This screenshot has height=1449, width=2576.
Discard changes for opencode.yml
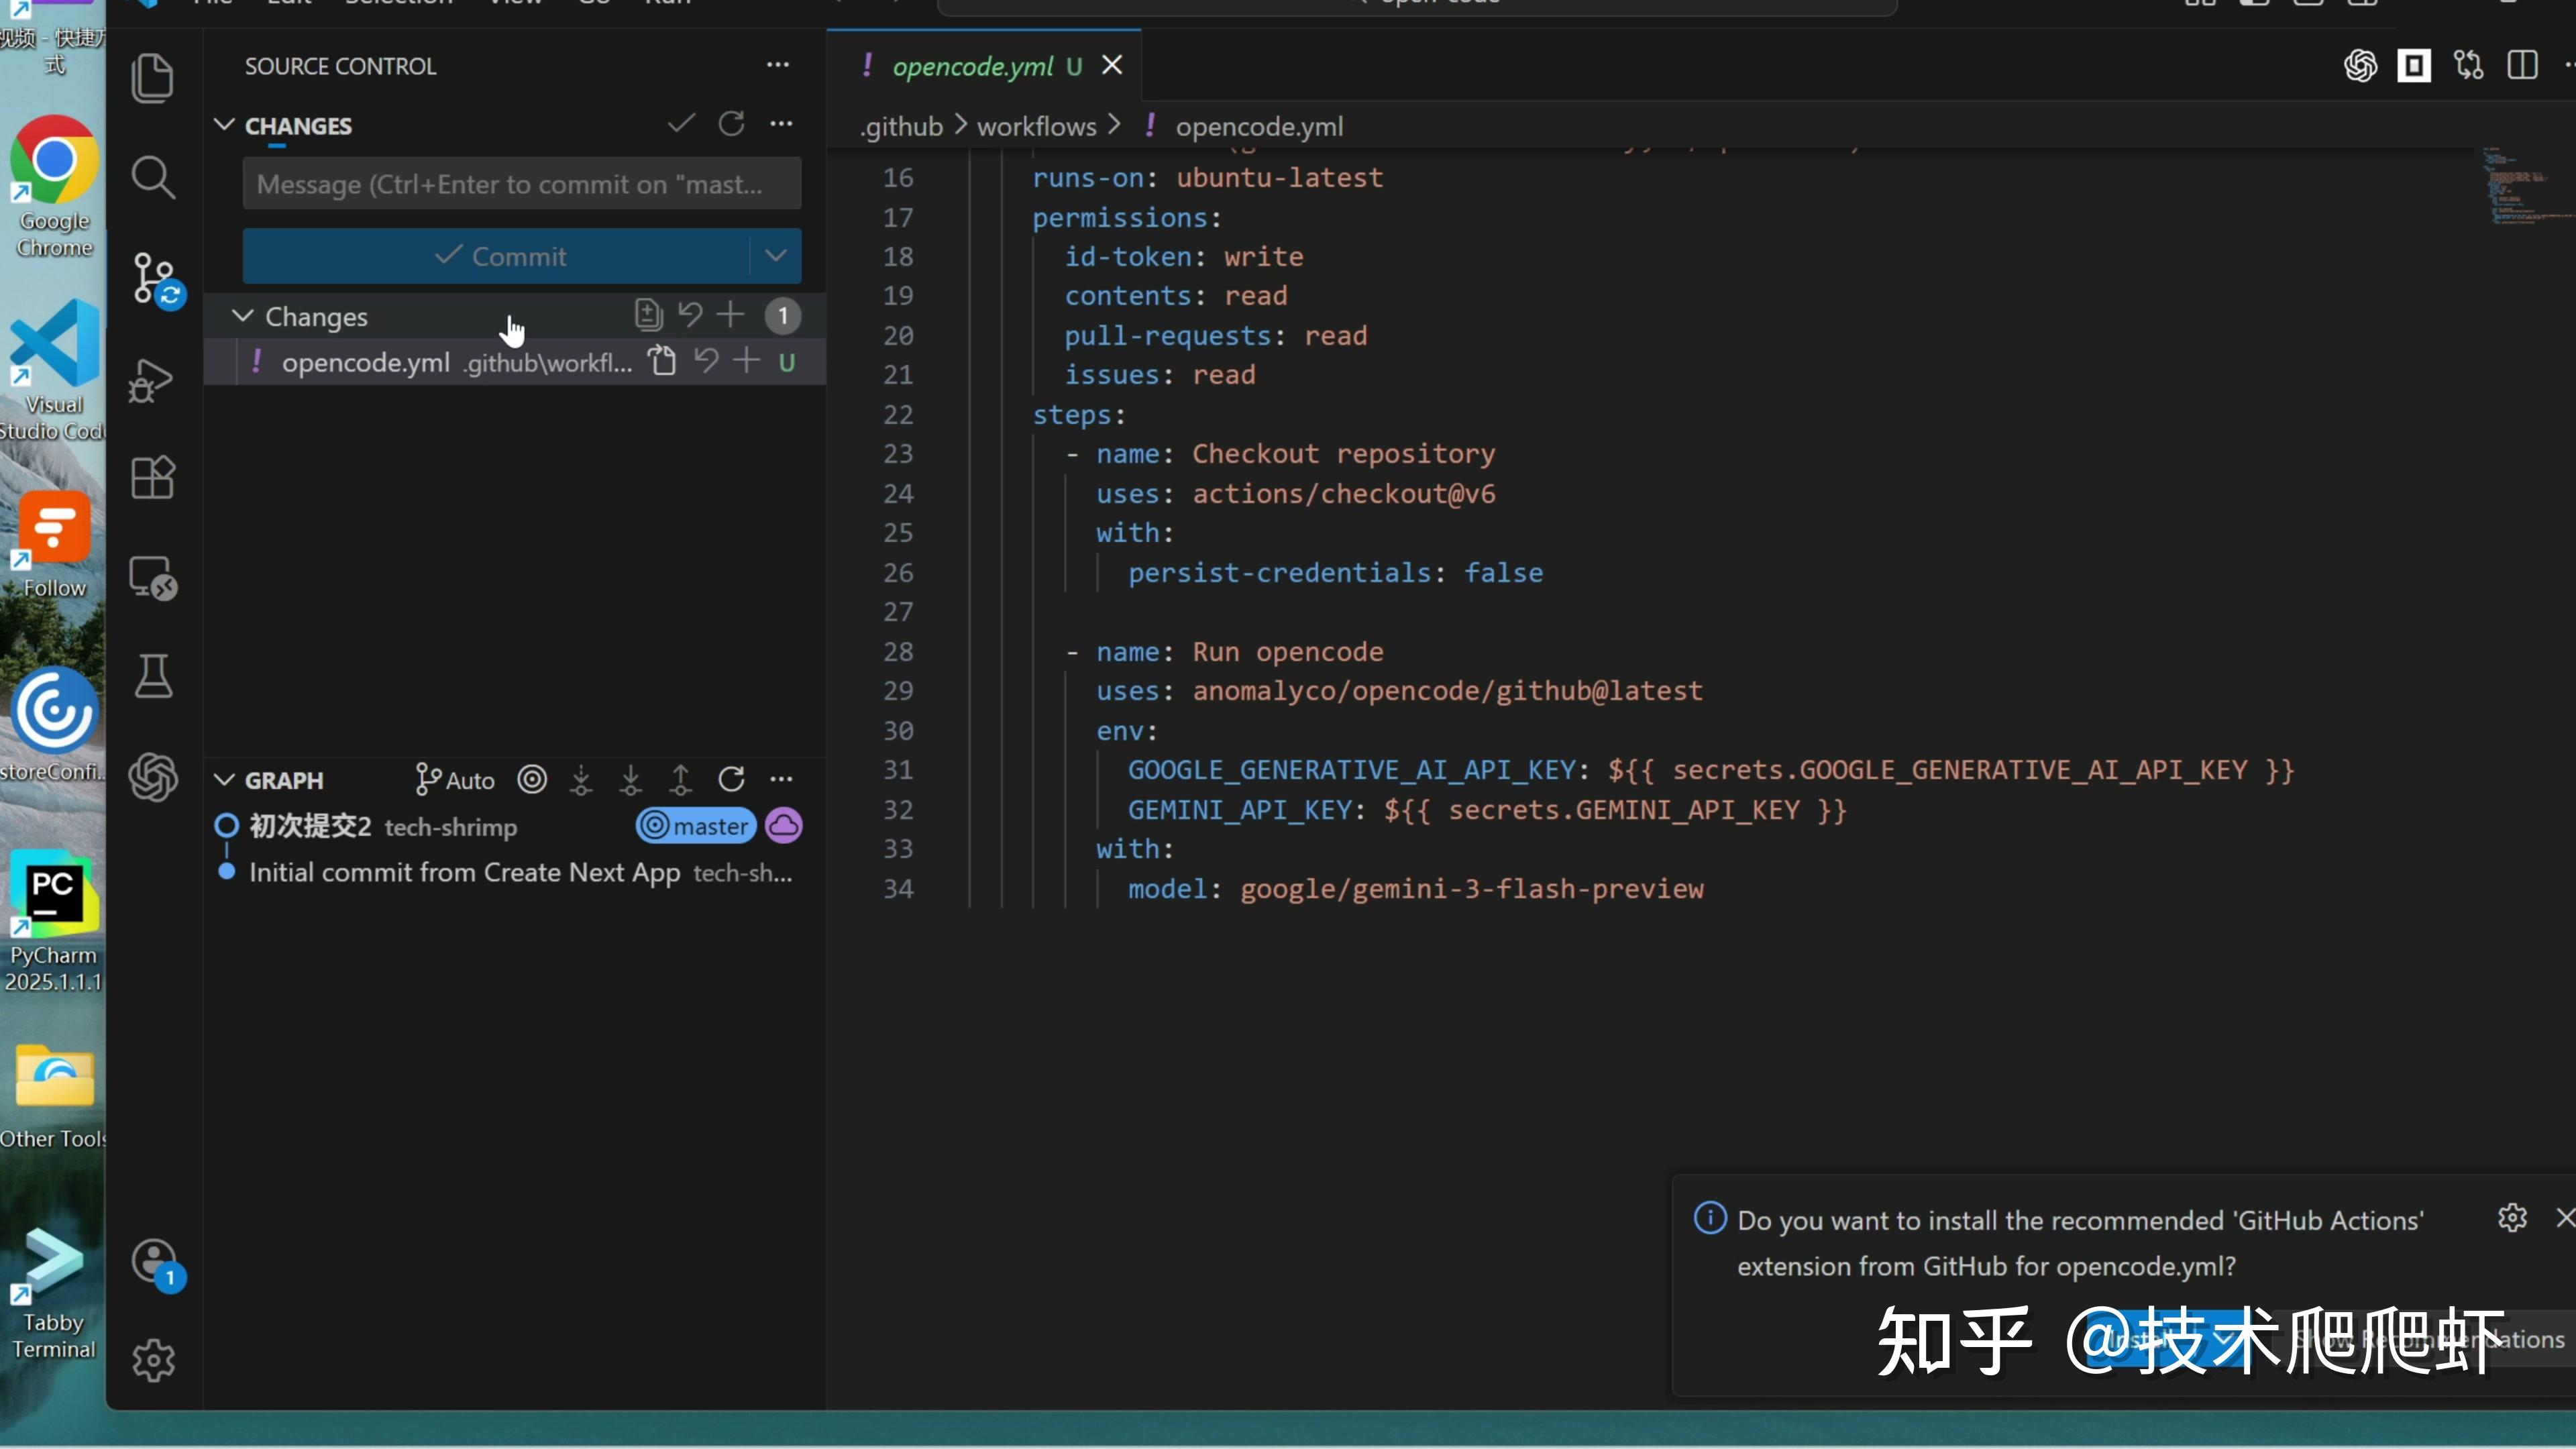point(706,361)
